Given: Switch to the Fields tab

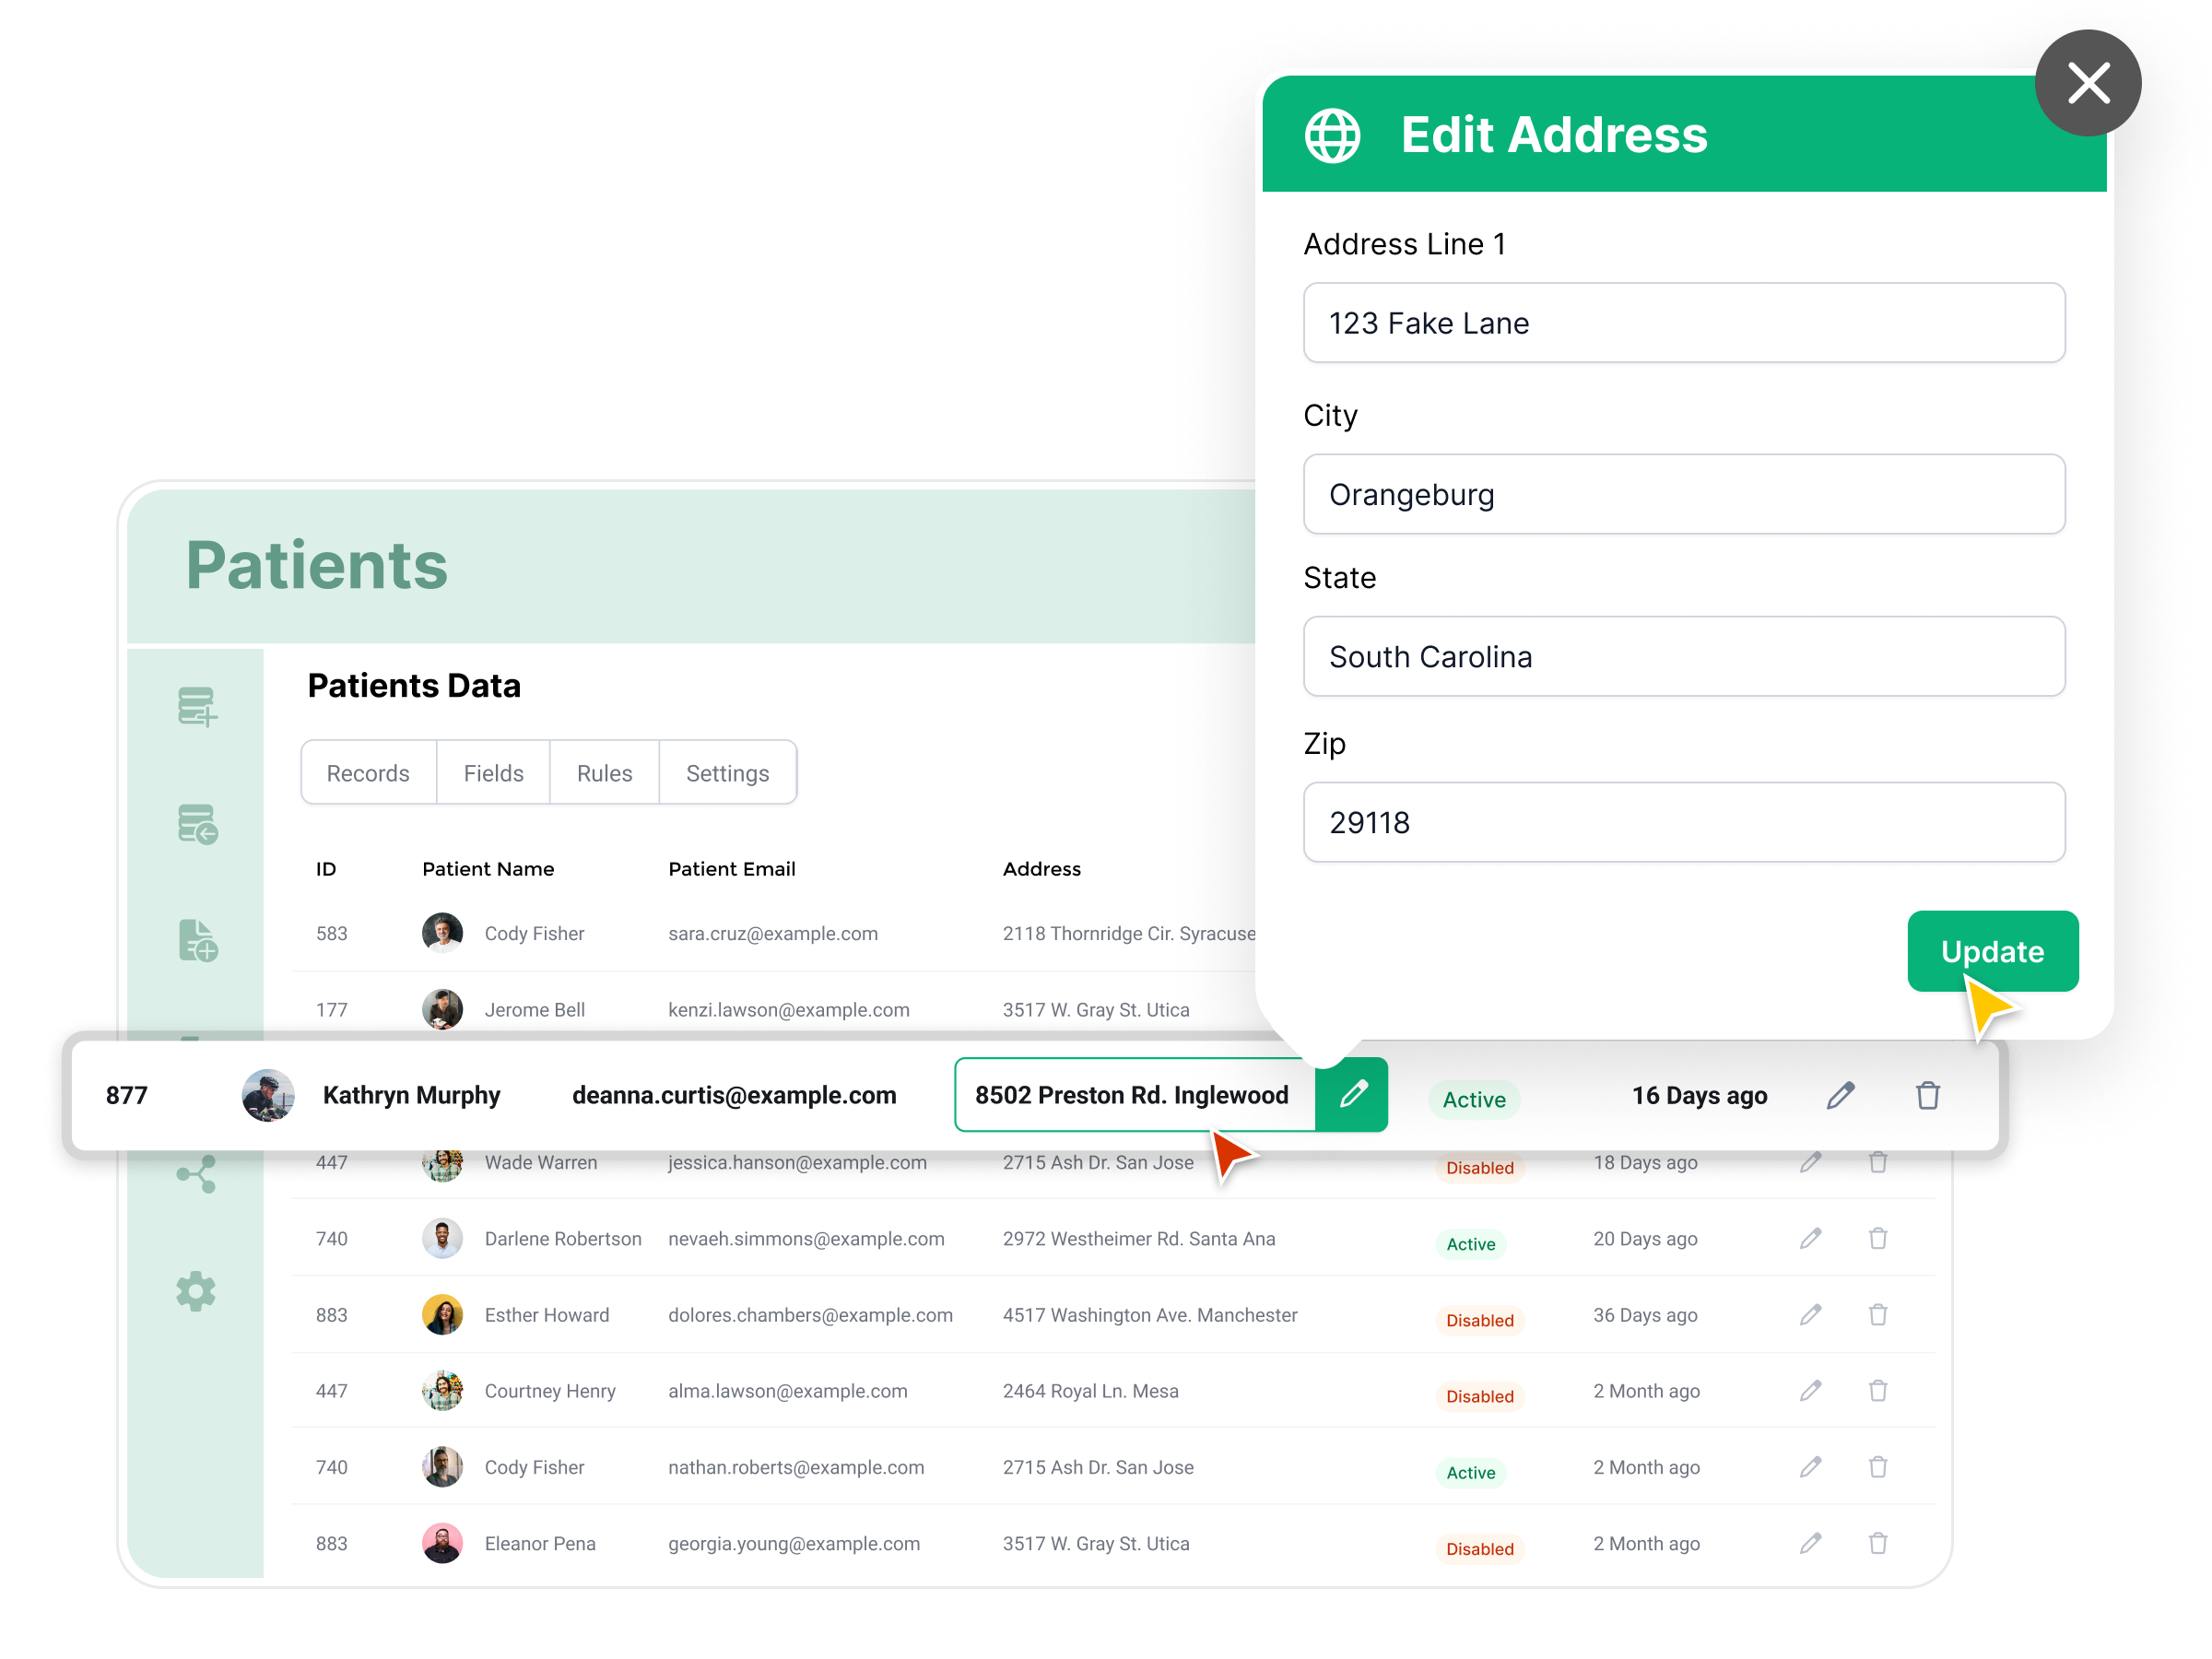Looking at the screenshot, I should click(491, 772).
